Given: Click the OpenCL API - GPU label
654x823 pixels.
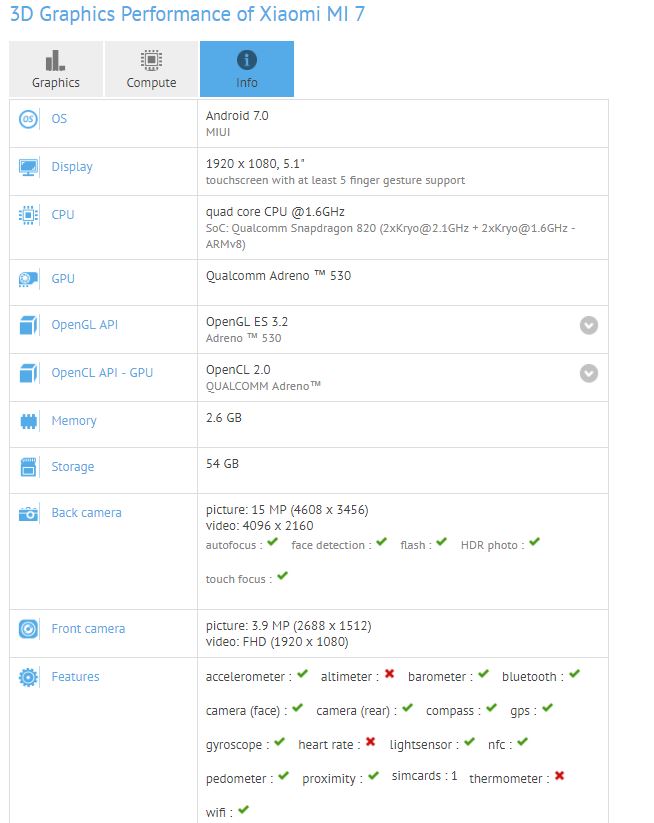Looking at the screenshot, I should pyautogui.click(x=102, y=373).
